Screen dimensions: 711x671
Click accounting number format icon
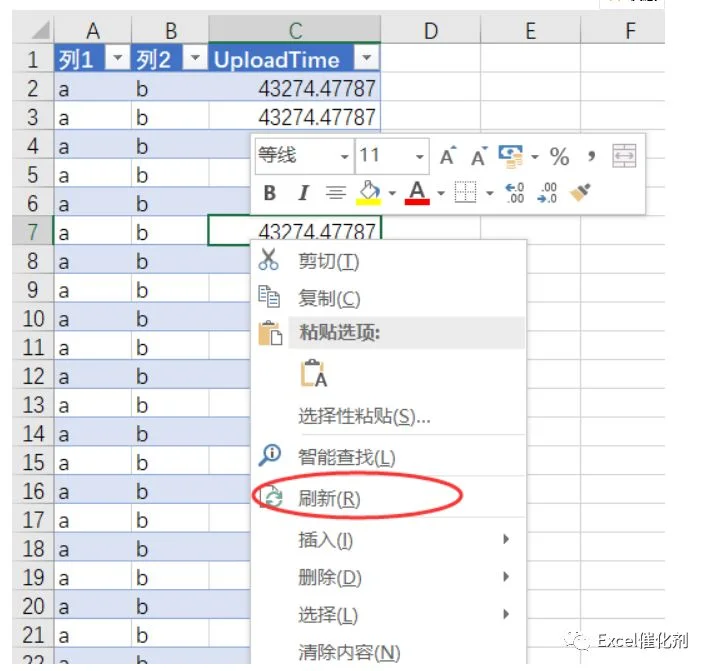(x=511, y=156)
